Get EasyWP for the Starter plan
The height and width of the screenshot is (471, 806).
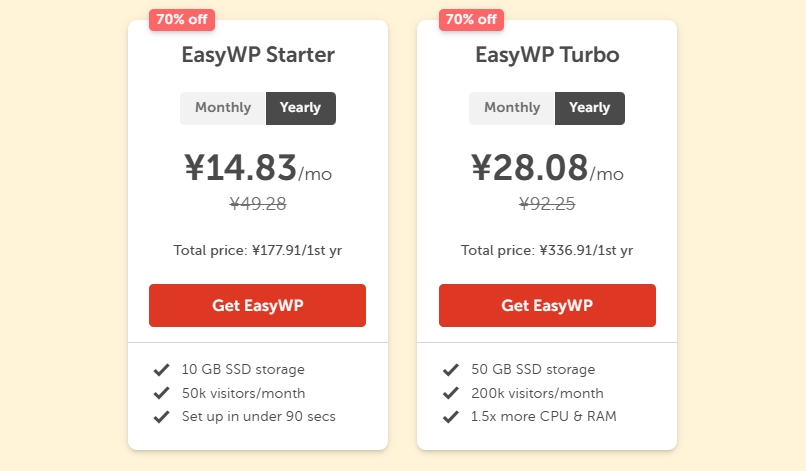[x=257, y=305]
